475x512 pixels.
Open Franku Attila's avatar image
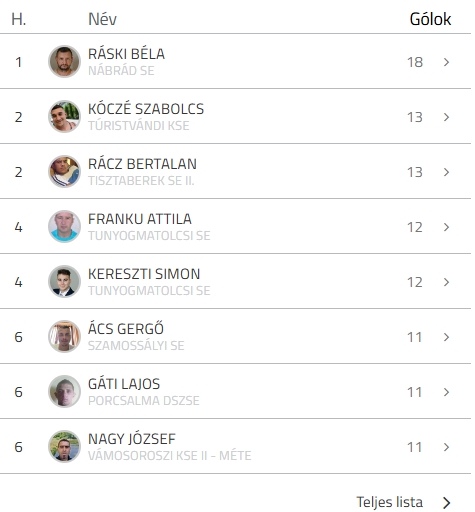click(64, 227)
